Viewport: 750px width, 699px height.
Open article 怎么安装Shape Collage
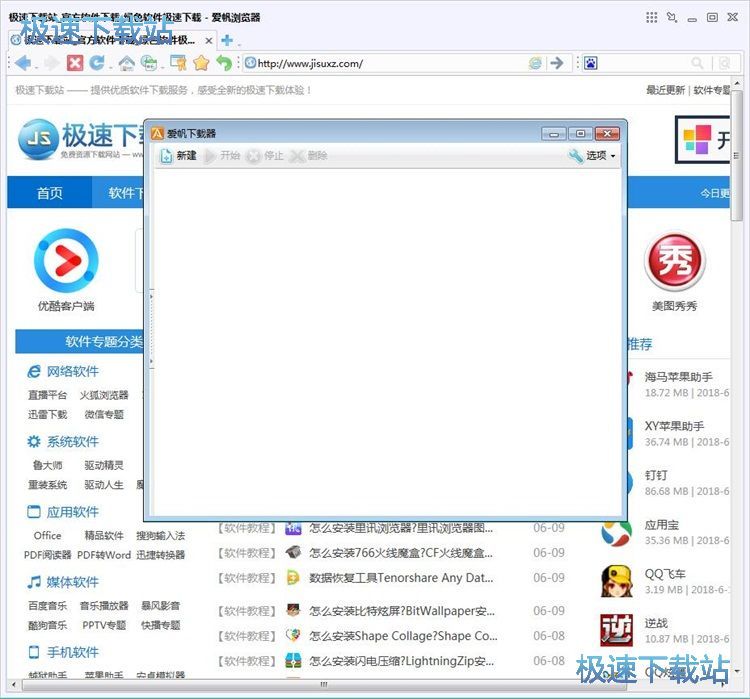tap(403, 636)
